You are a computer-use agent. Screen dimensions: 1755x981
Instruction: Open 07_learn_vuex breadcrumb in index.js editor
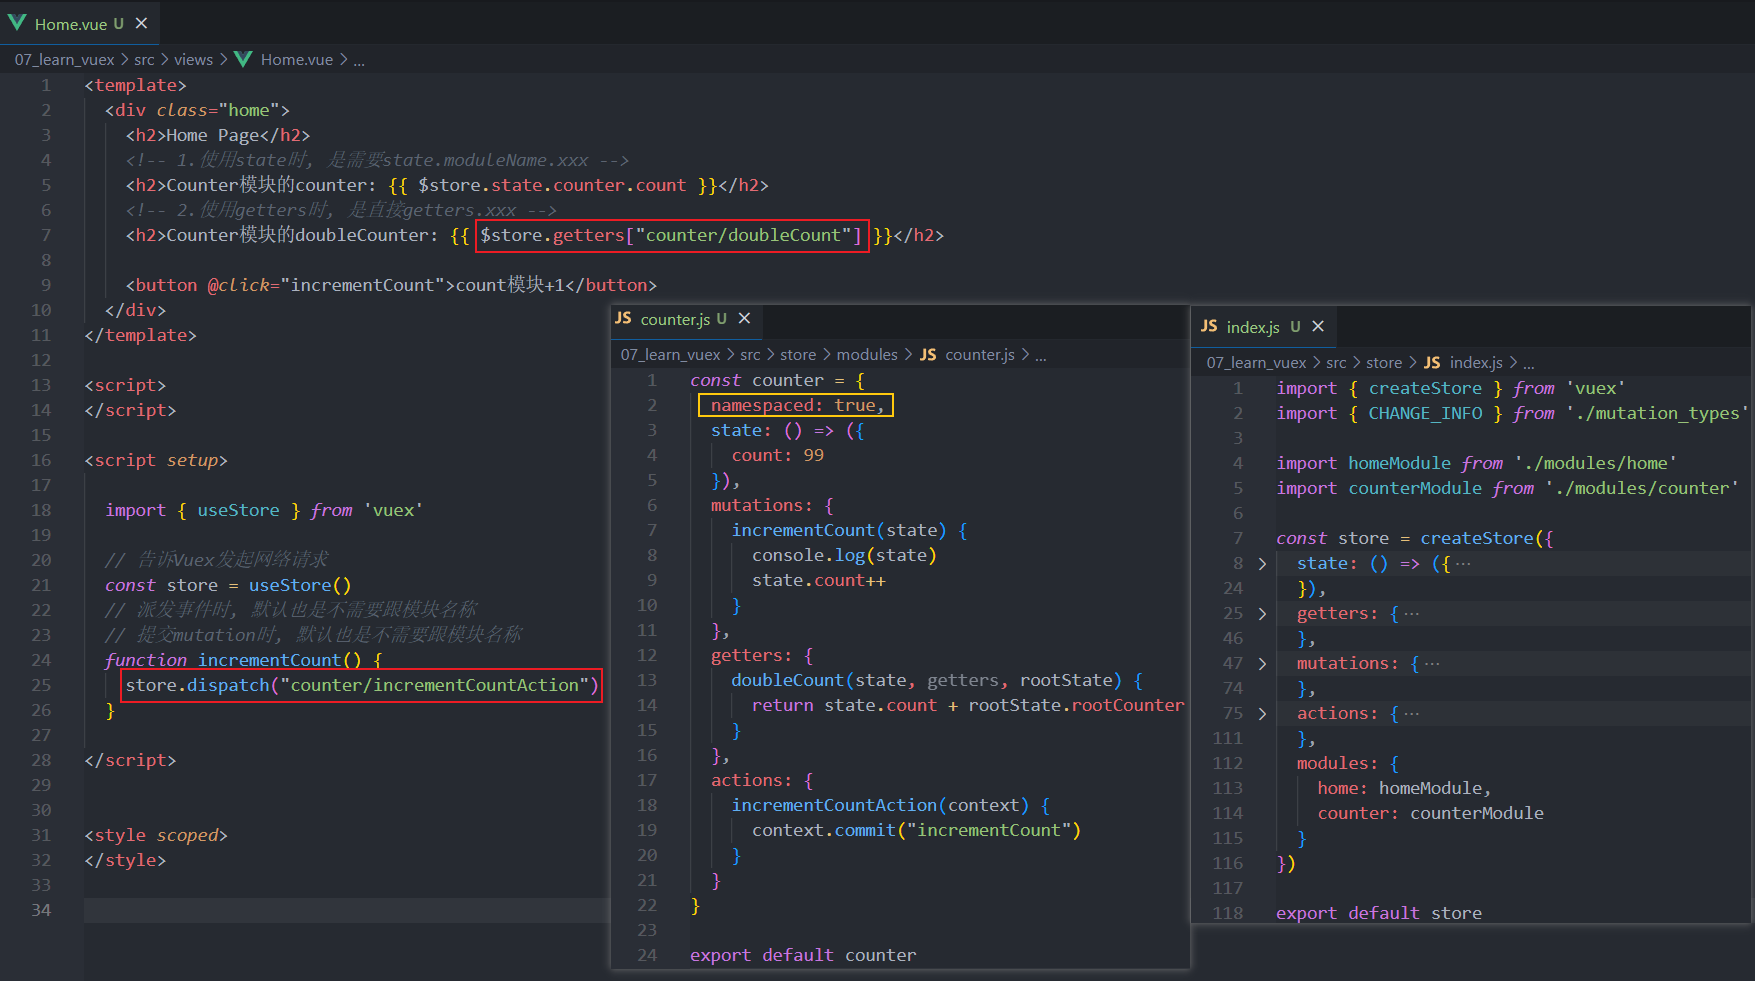click(x=1256, y=362)
